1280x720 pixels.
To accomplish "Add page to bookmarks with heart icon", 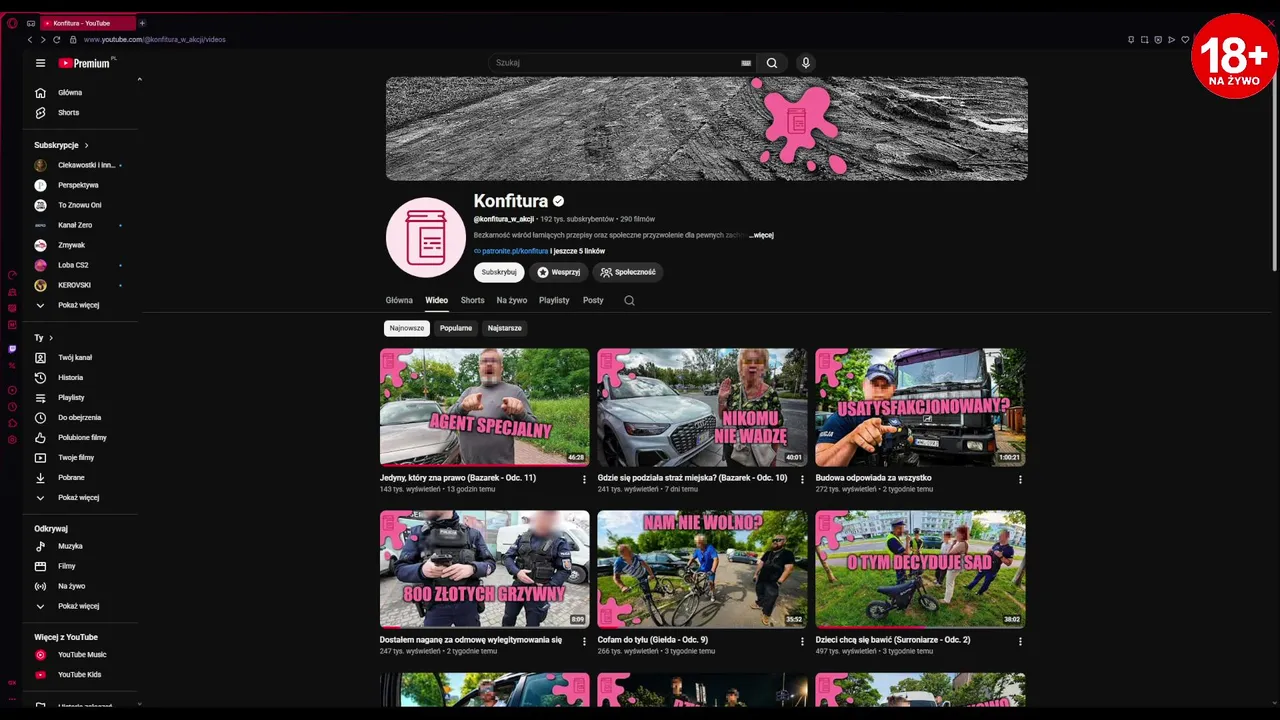I will pos(1185,40).
